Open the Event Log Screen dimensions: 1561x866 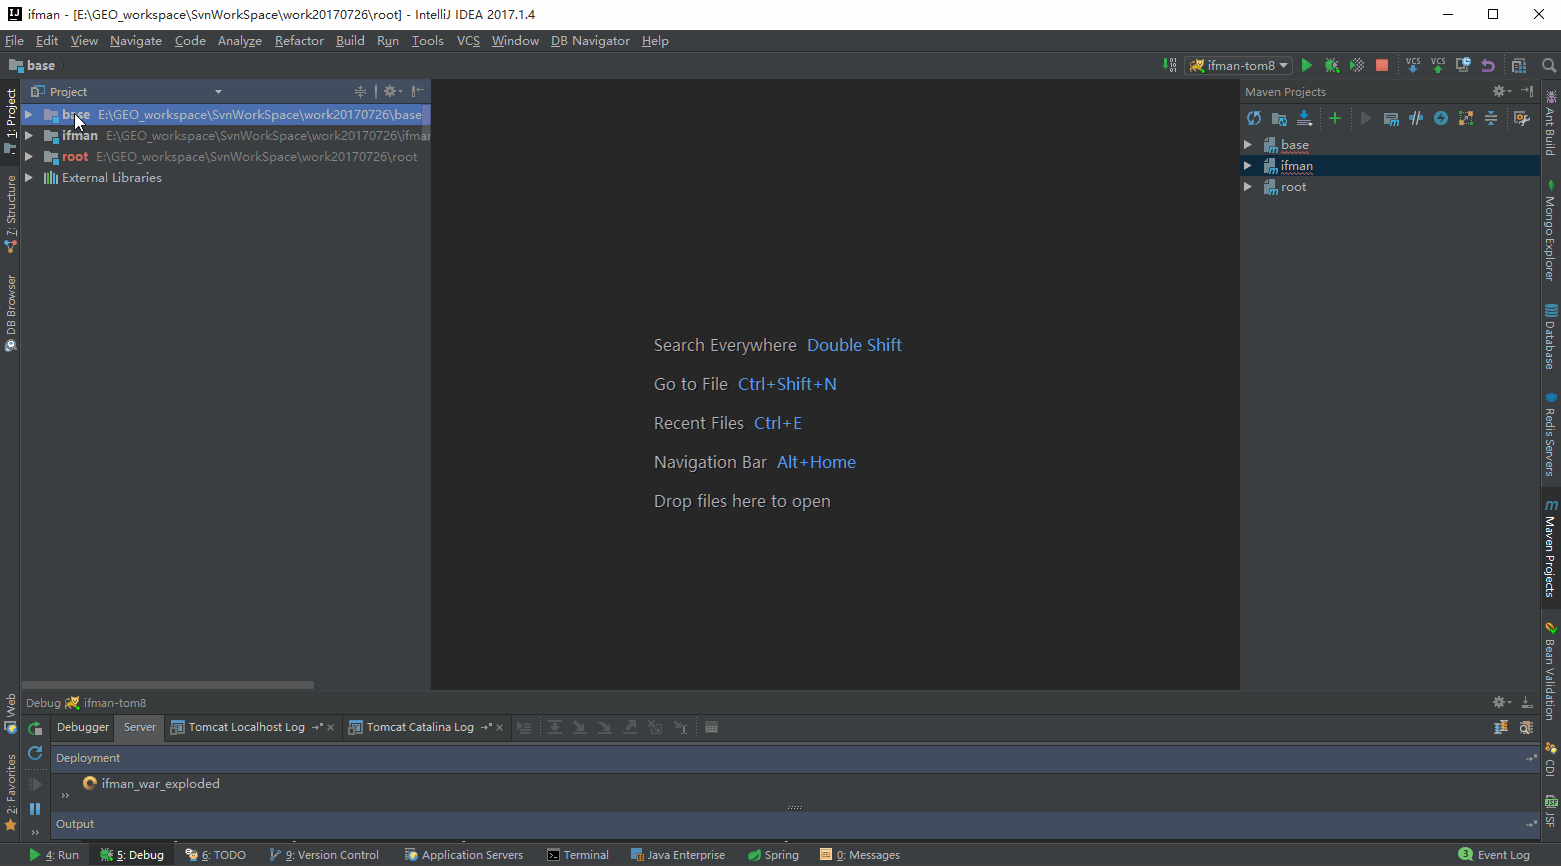click(1494, 855)
